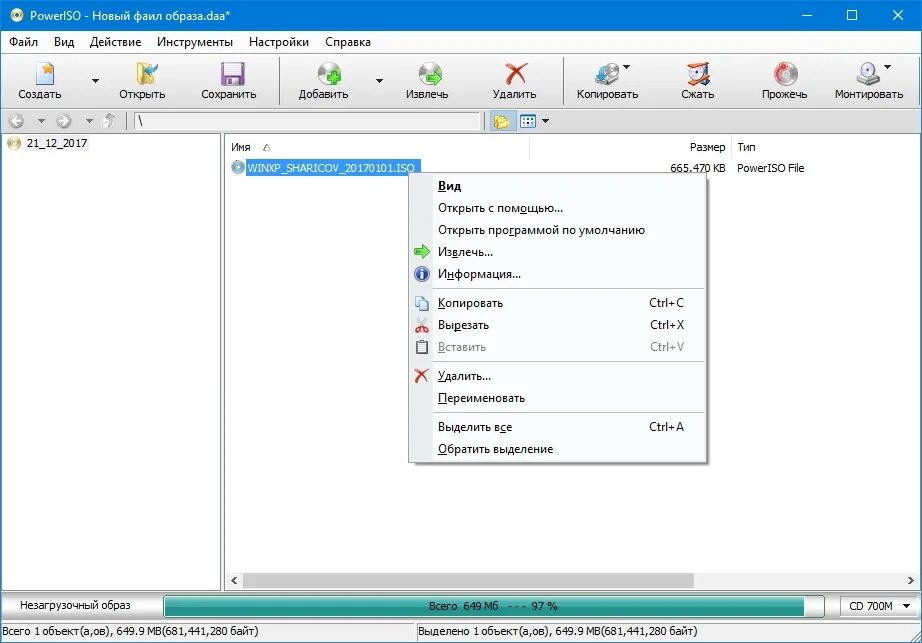The height and width of the screenshot is (643, 922).
Task: Click the Монтировать (Mount) toolbar icon
Action: point(868,75)
